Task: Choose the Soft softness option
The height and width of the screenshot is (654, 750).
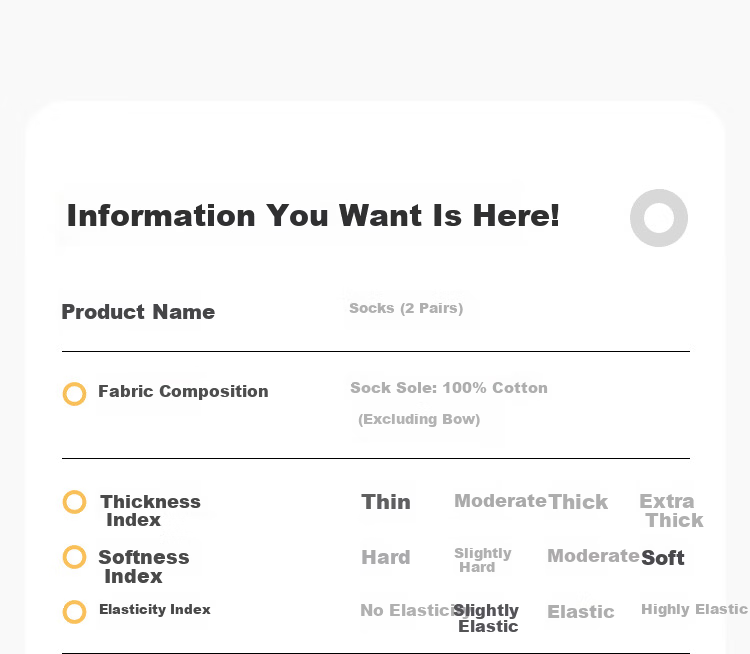Action: tap(663, 558)
